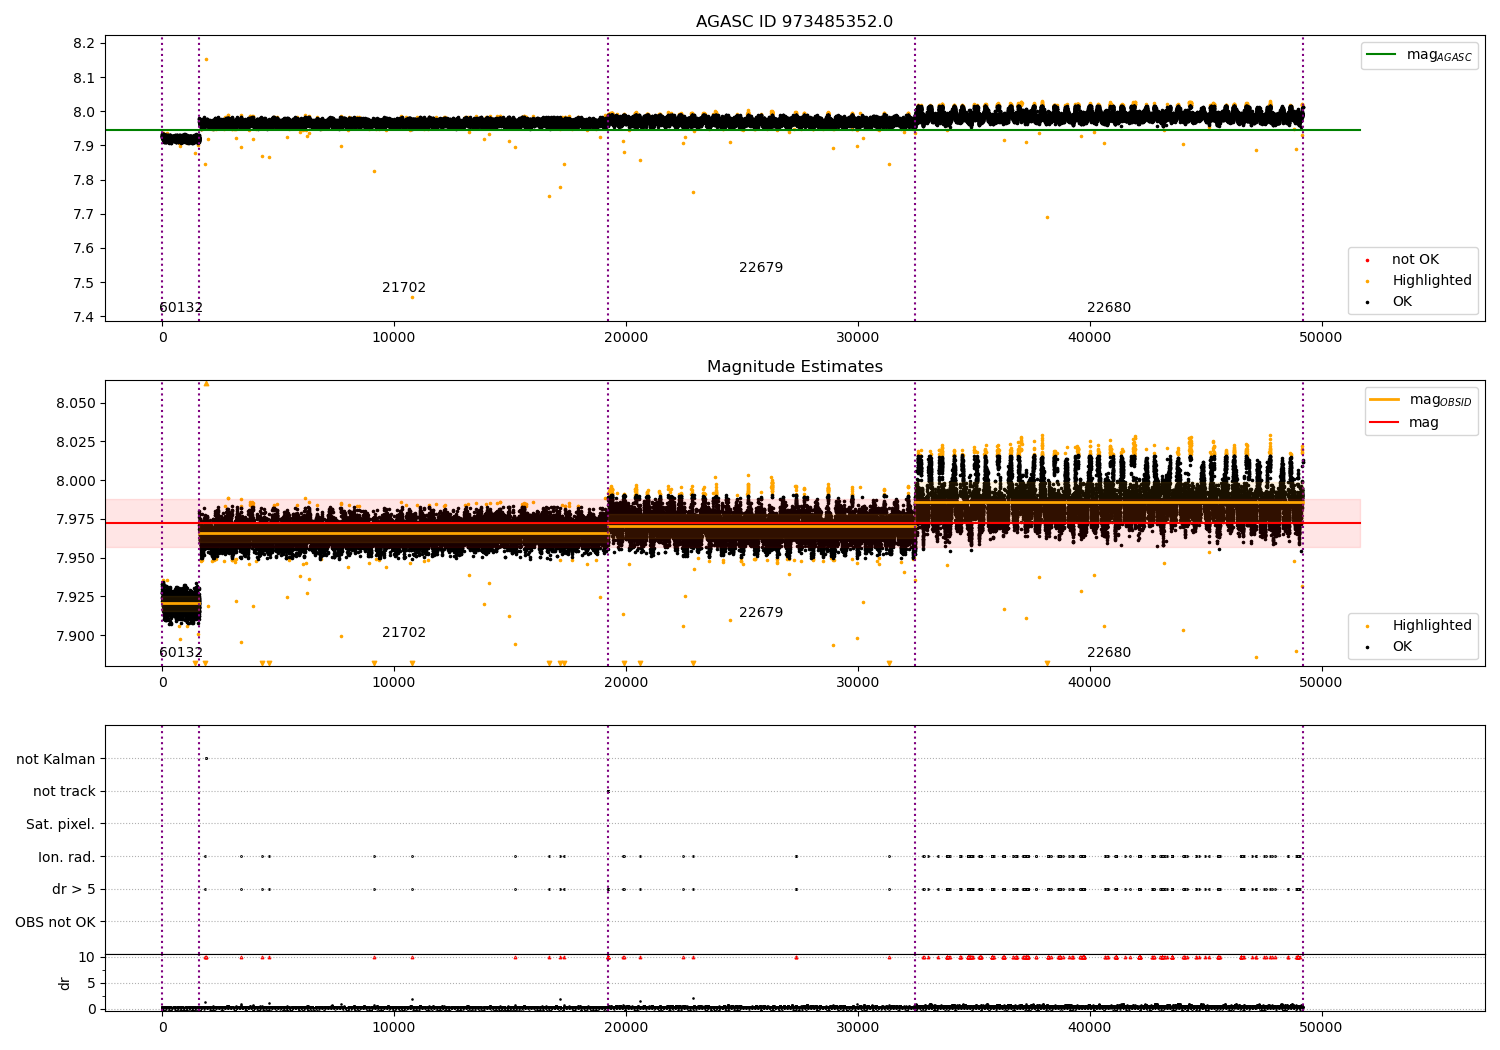Click y-axis tick 7.900
This screenshot has width=1500, height=1050.
pyautogui.click(x=76, y=636)
